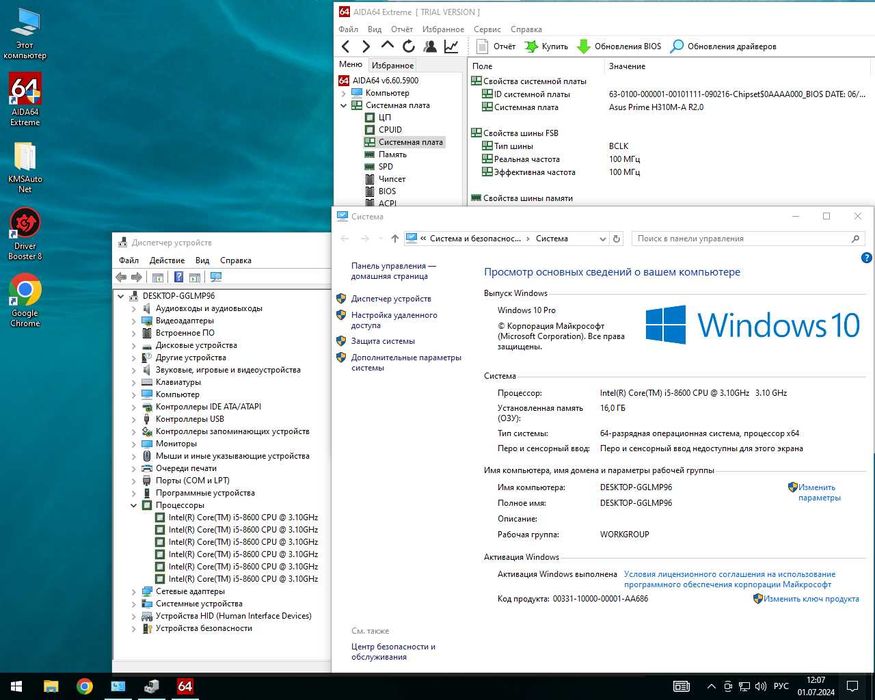Expand Компьютер node in AIDA64 tree
875x700 pixels.
tap(344, 93)
